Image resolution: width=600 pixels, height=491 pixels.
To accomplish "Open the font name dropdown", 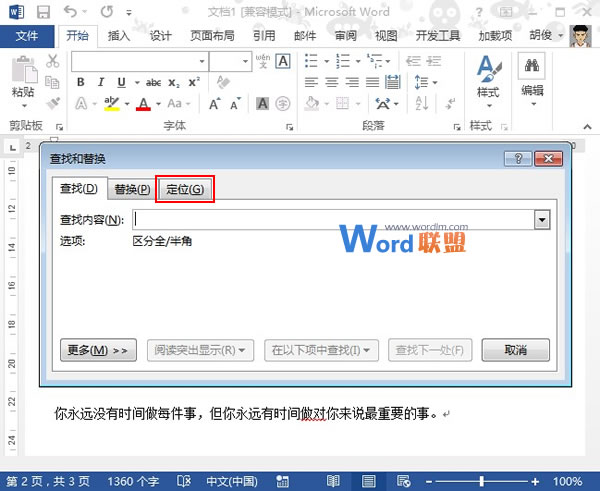I will coord(202,61).
